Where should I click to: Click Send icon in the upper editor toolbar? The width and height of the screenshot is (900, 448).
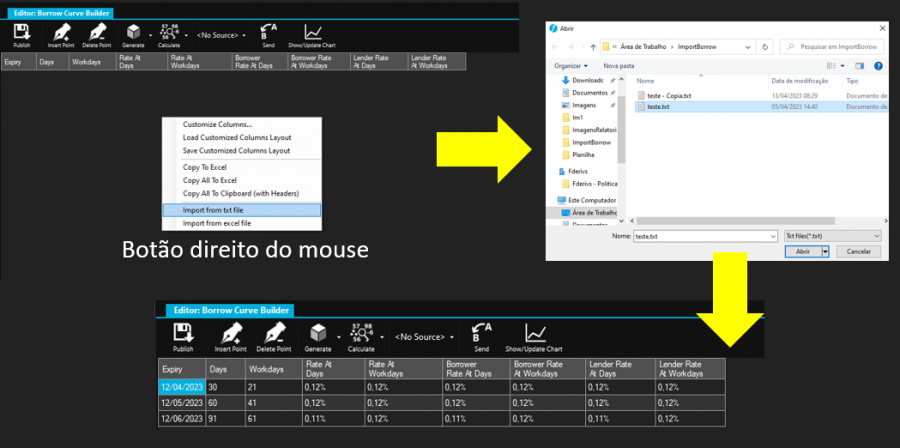pyautogui.click(x=268, y=33)
